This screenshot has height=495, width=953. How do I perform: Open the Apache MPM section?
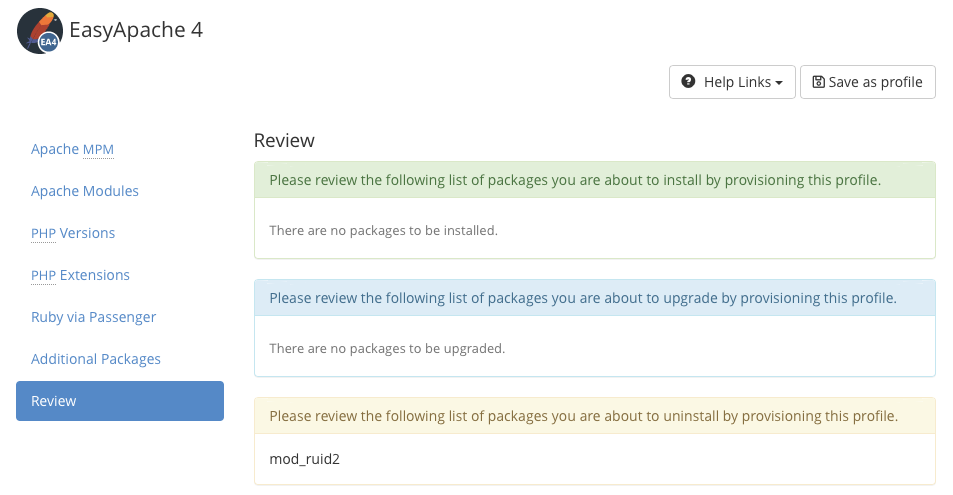[72, 149]
